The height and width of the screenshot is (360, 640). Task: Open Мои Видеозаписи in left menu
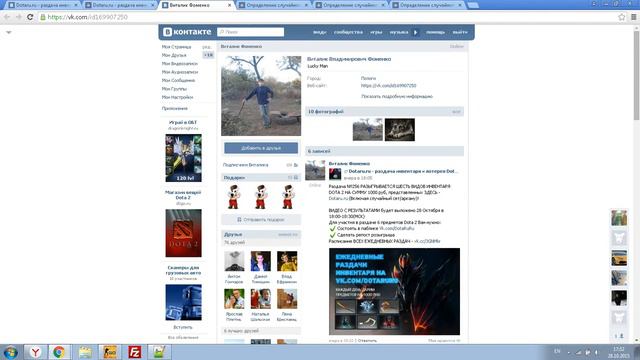click(x=180, y=64)
